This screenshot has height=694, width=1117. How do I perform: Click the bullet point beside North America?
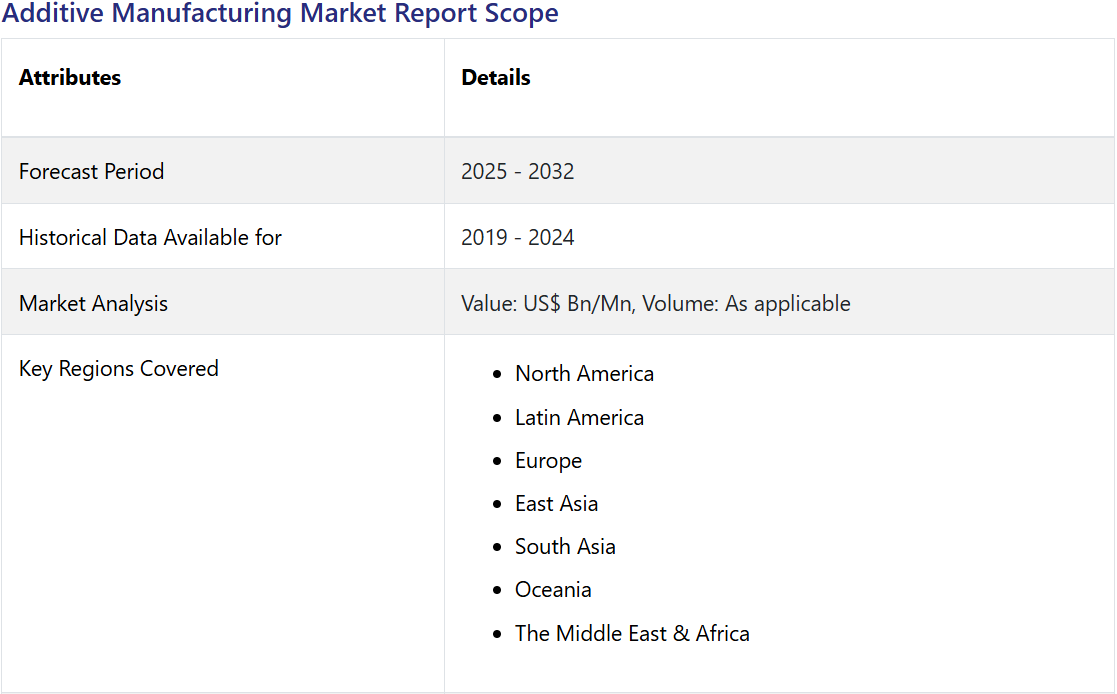[497, 375]
